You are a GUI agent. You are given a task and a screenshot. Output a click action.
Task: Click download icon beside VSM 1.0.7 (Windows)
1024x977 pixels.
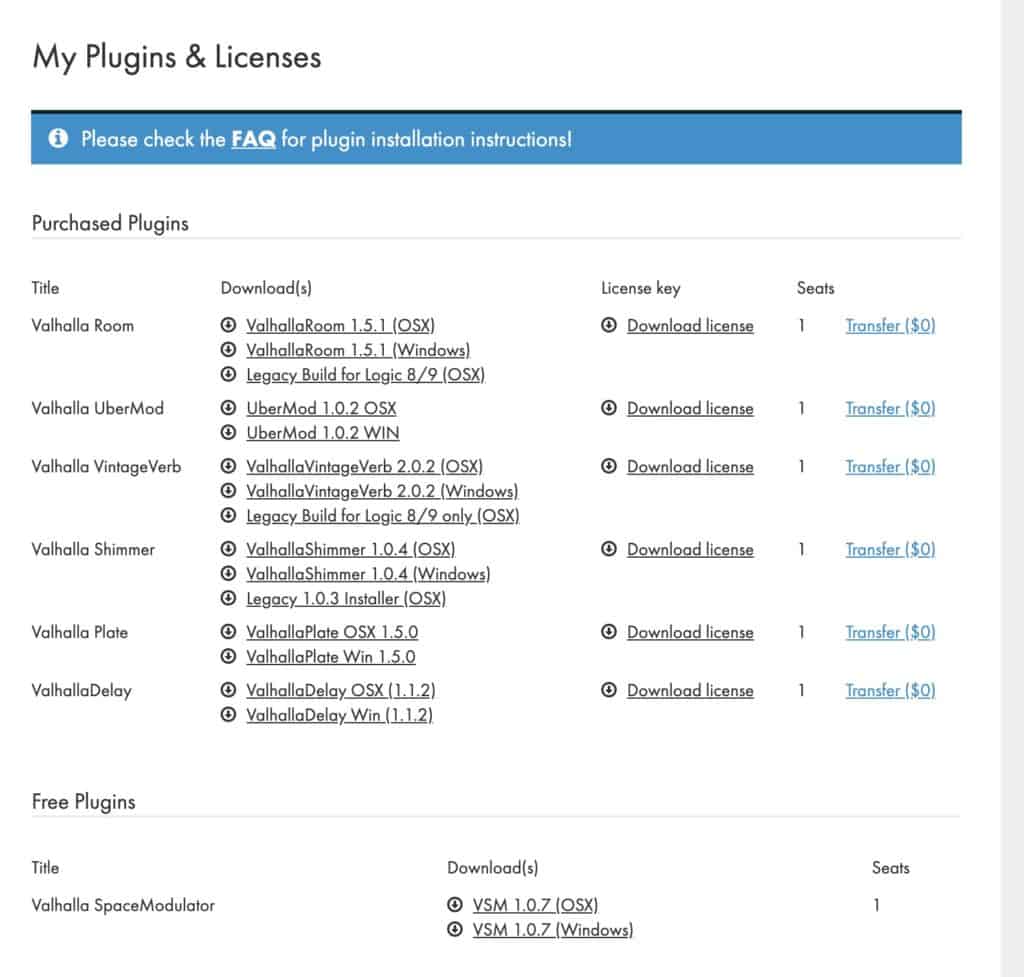pos(455,929)
